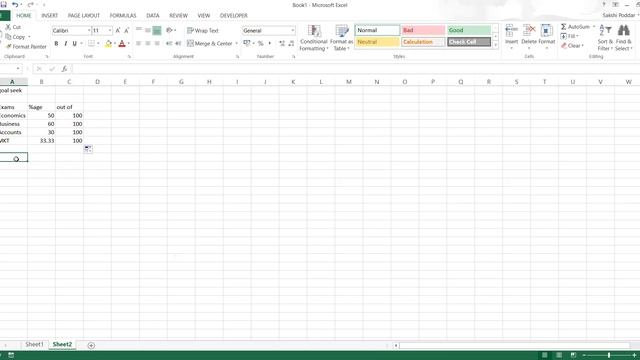Toggle Italic formatting
Screen dimensions: 640x360
[x=65, y=43]
